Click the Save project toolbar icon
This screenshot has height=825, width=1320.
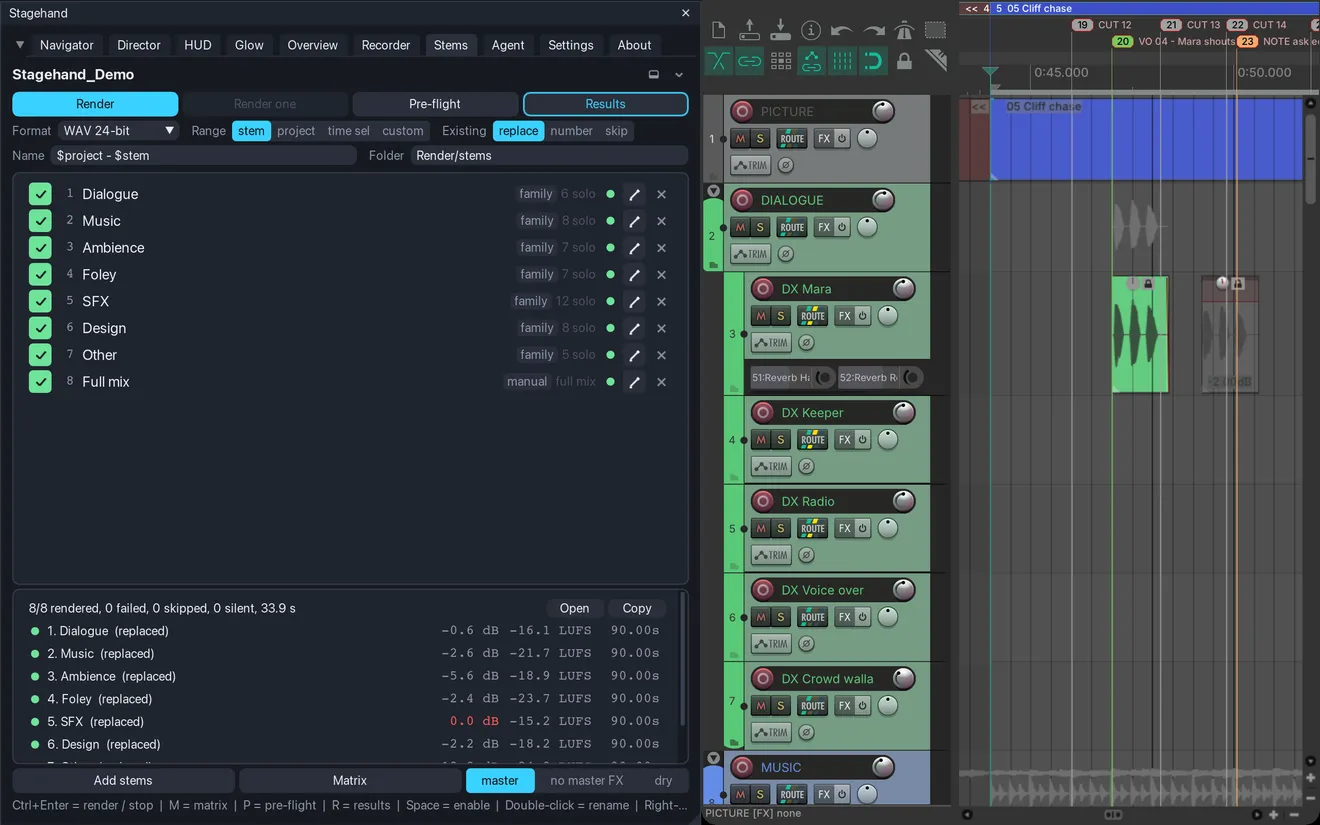coord(781,30)
